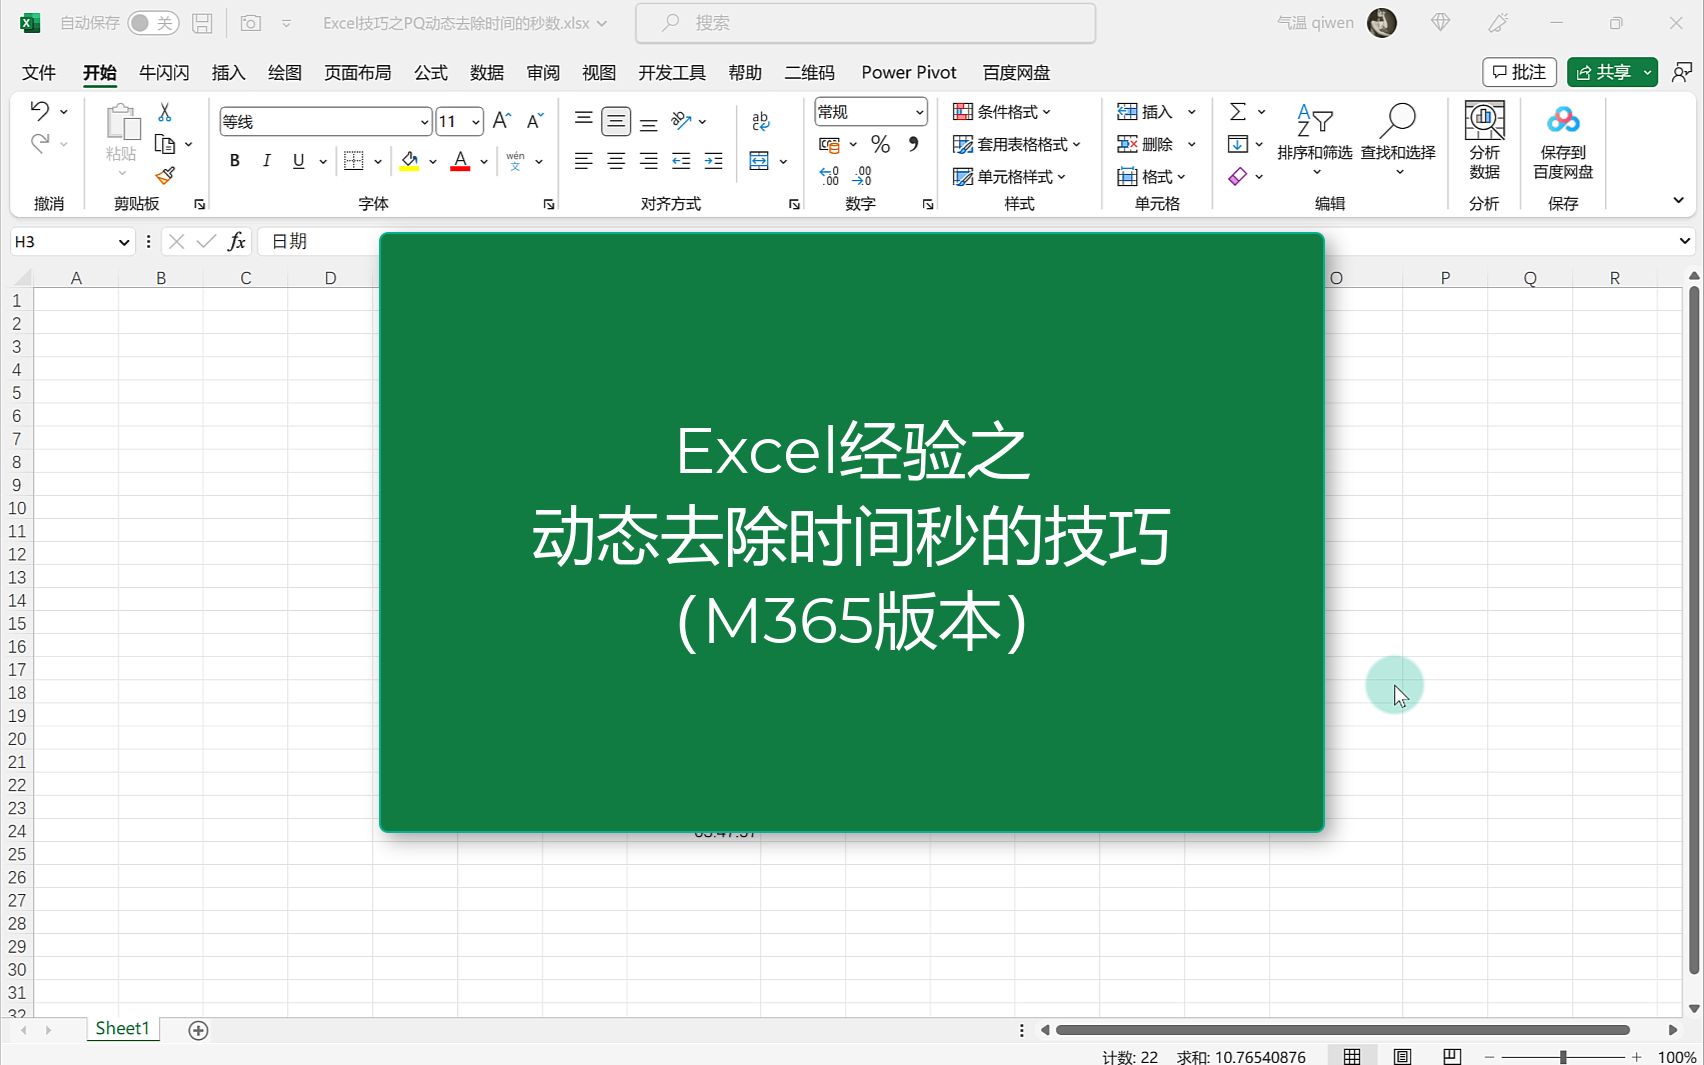
Task: Toggle the AutoSave (自动保存) switch
Action: [x=152, y=22]
